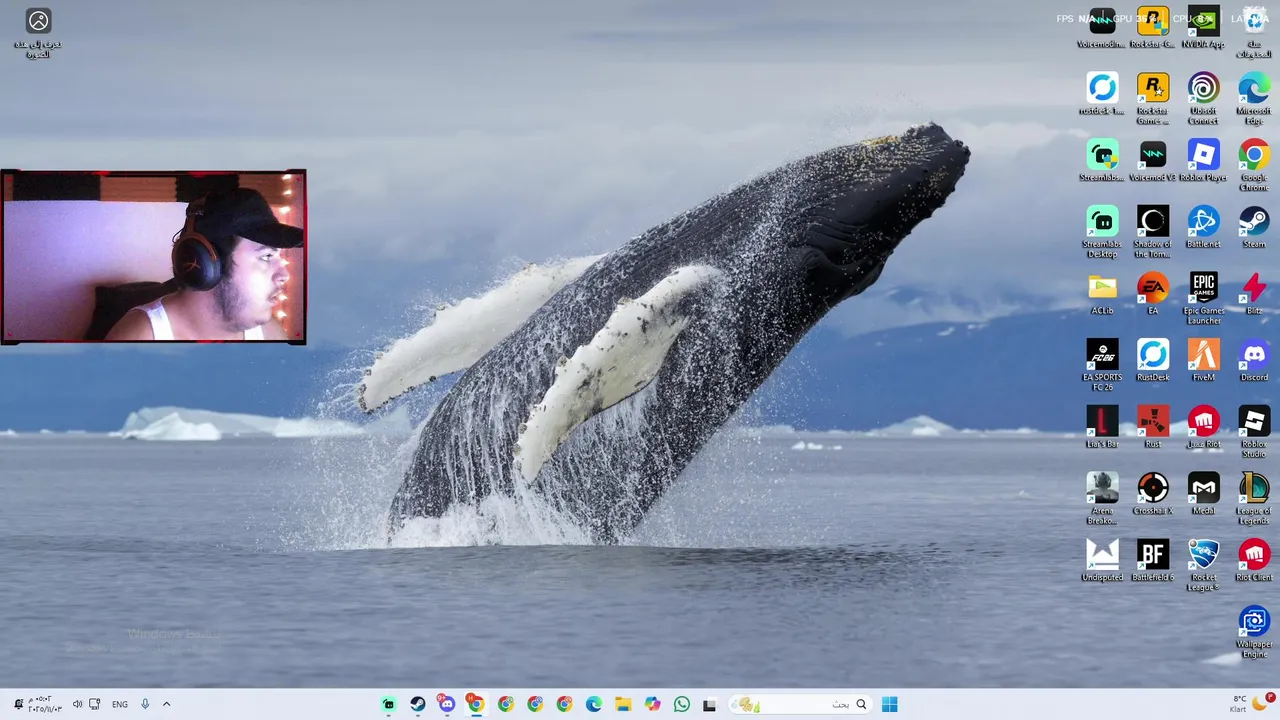Image resolution: width=1280 pixels, height=720 pixels.
Task: Launch the Battle.net desktop icon
Action: (1203, 227)
